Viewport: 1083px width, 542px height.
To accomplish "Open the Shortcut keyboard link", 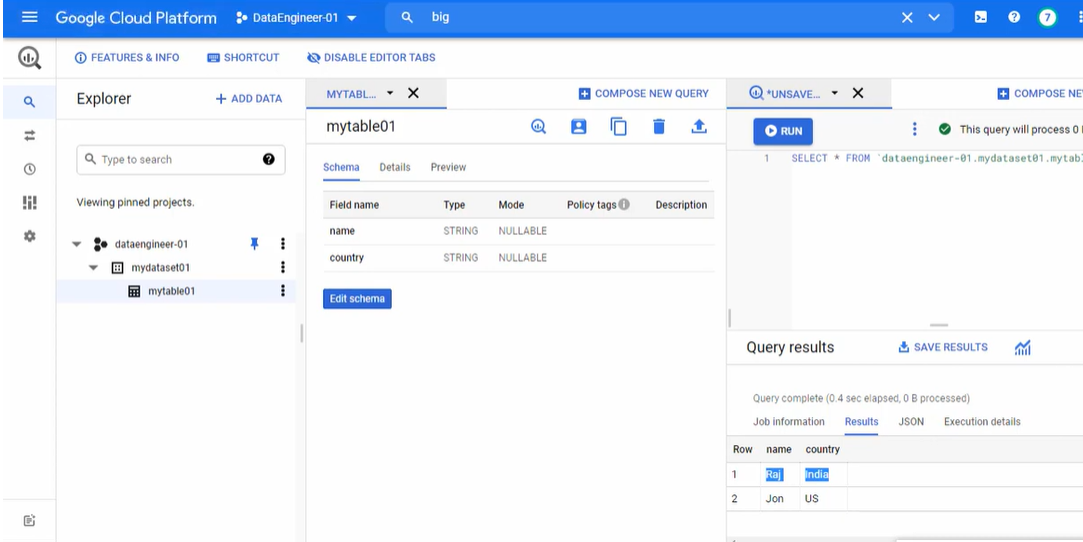I will [x=243, y=58].
